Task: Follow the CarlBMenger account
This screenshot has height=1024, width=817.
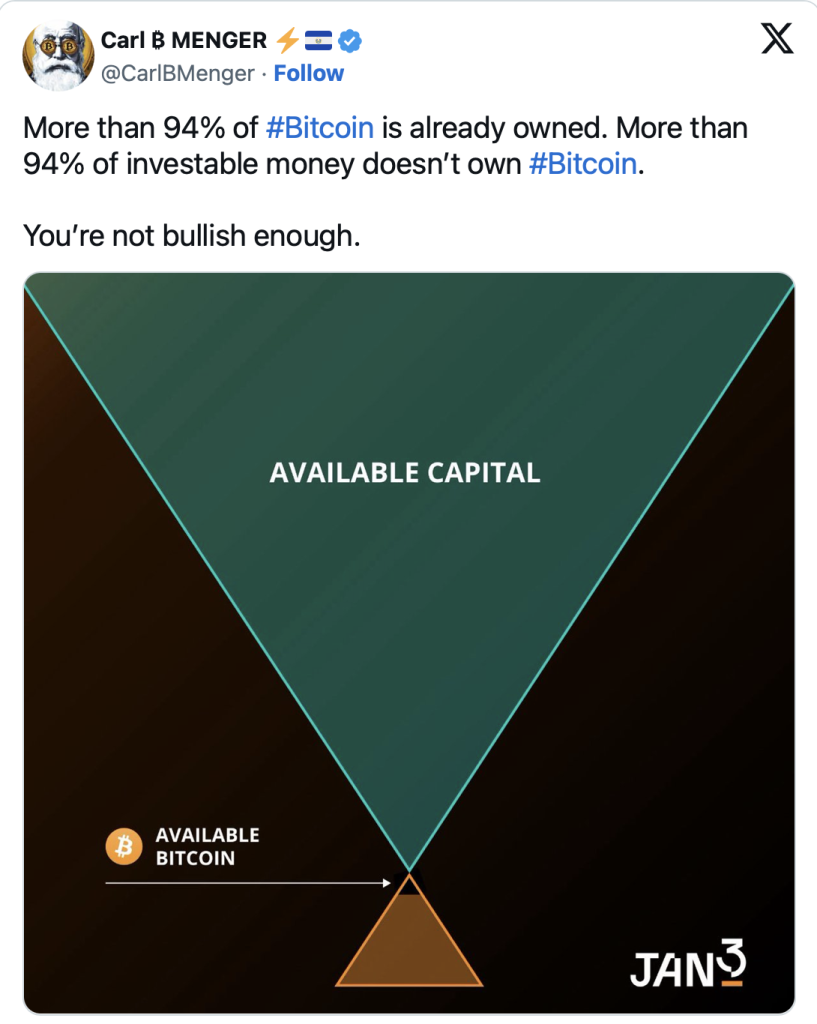Action: [x=308, y=73]
